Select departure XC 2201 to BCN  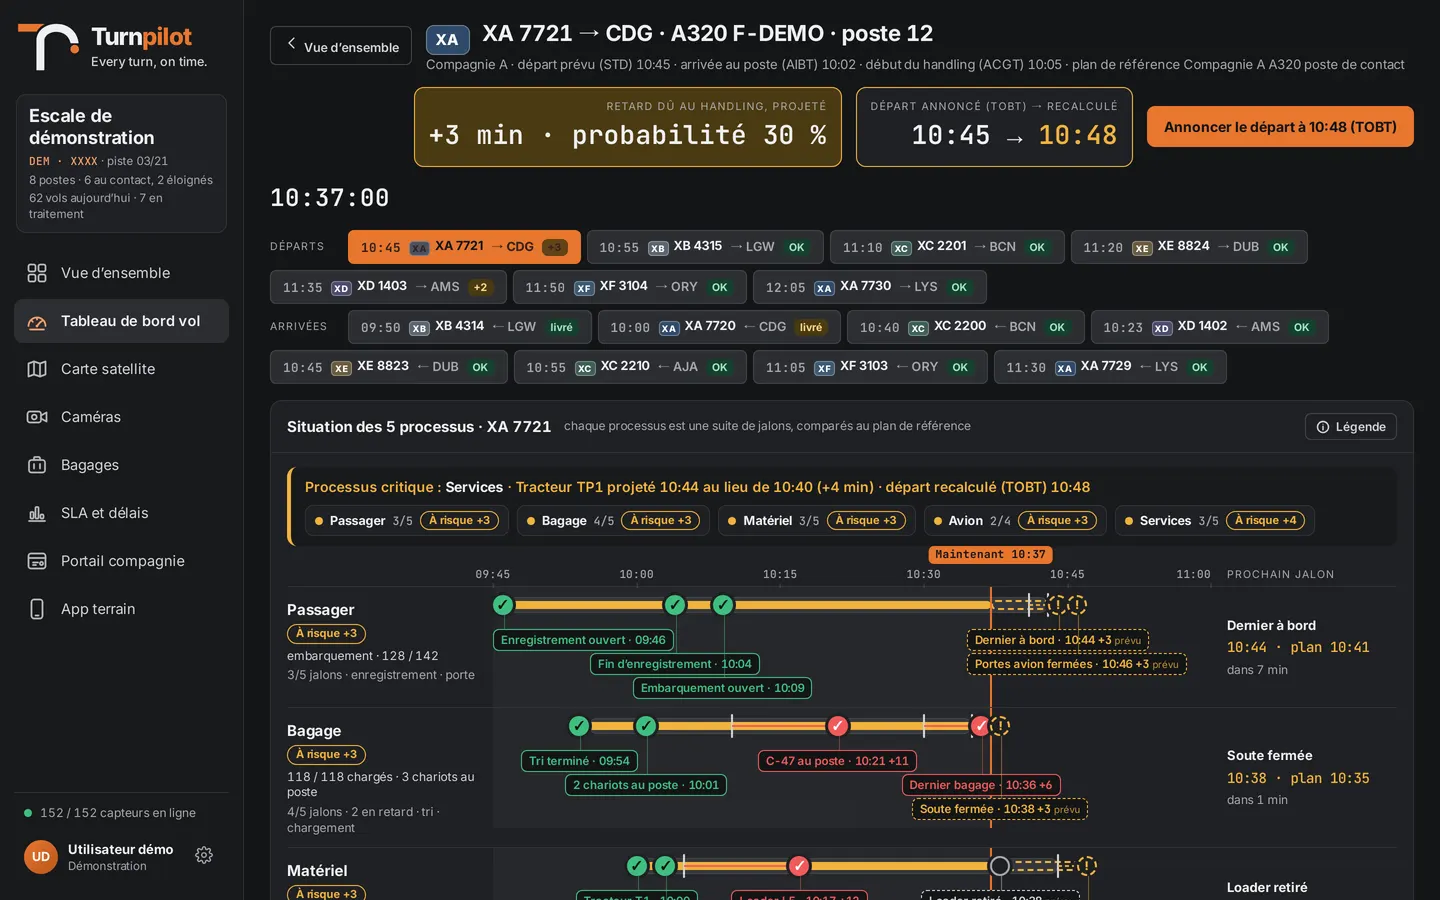click(x=947, y=247)
